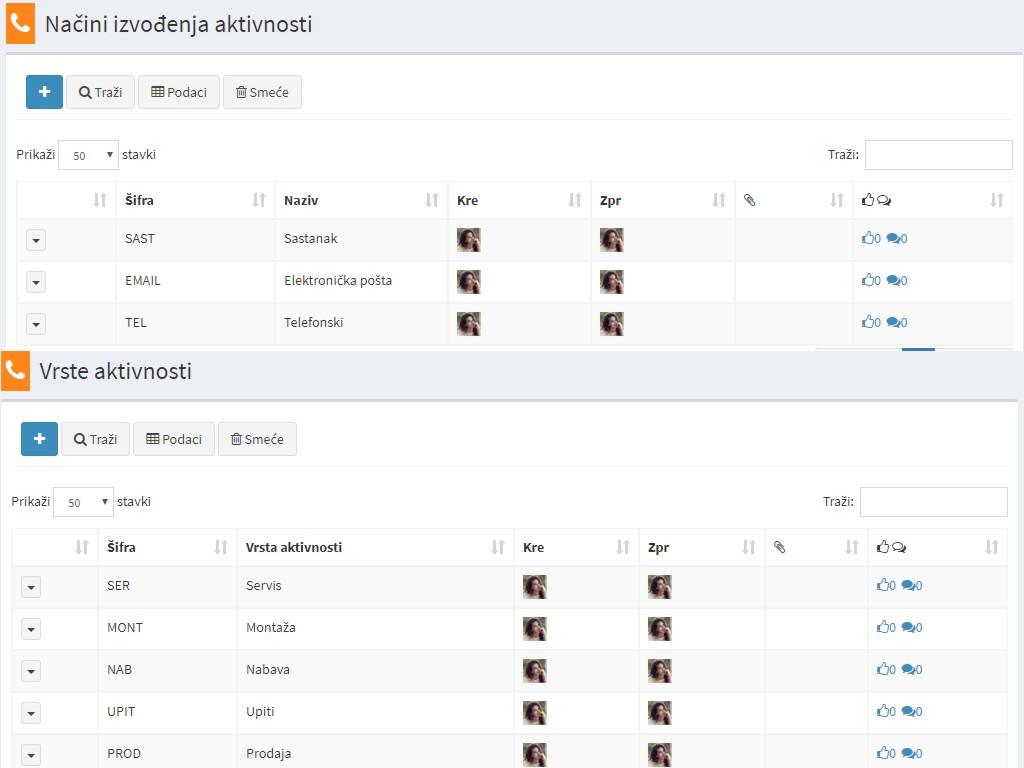The image size is (1024, 768).
Task: Click the Zpr avatar thumbnail in EMAIL row
Action: (x=612, y=281)
